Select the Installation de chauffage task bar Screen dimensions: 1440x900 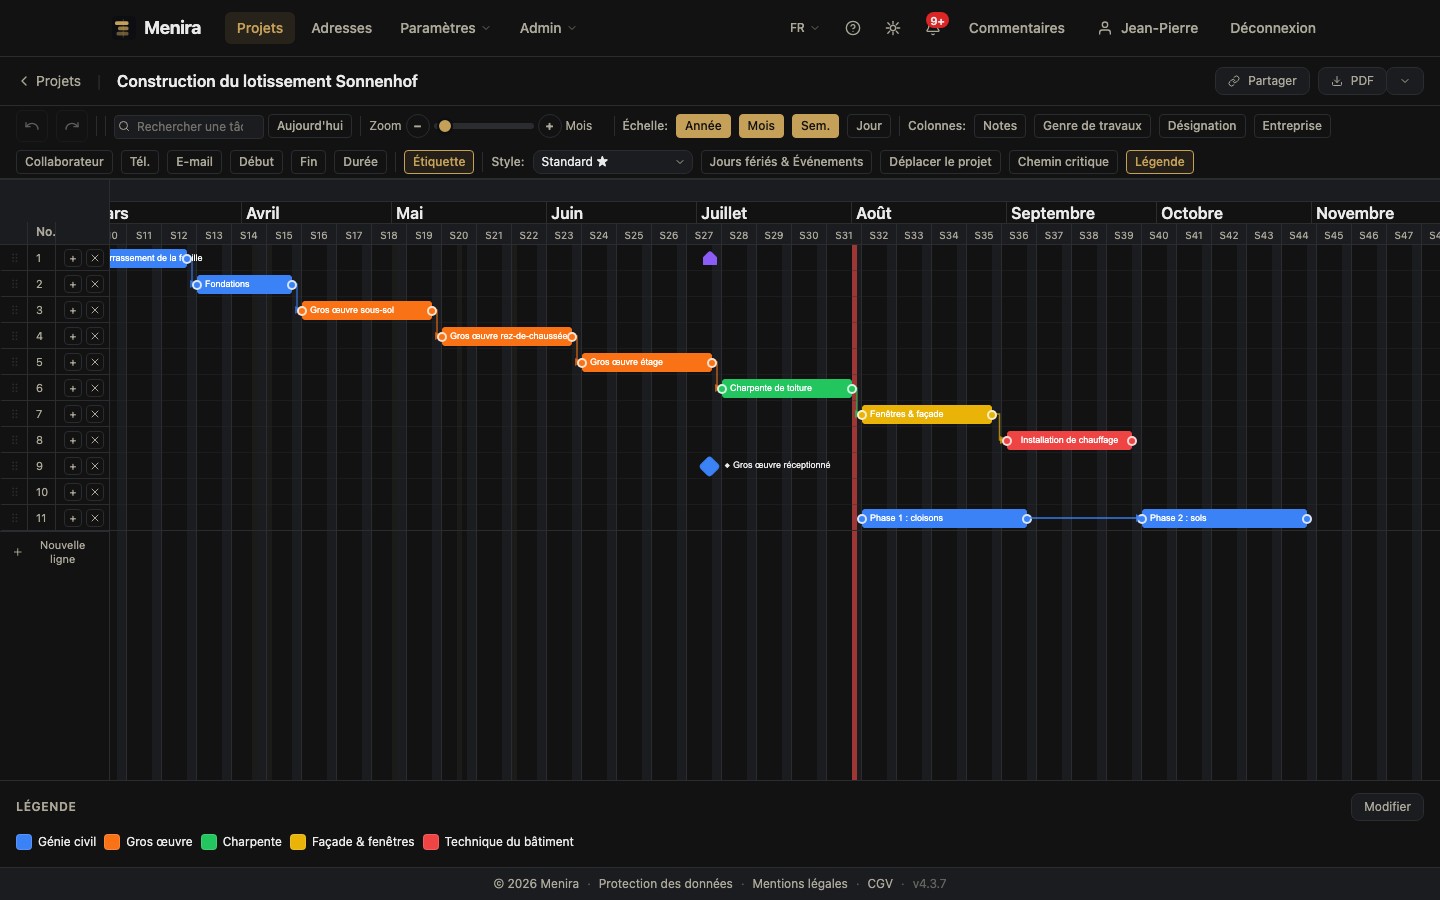(x=1070, y=440)
